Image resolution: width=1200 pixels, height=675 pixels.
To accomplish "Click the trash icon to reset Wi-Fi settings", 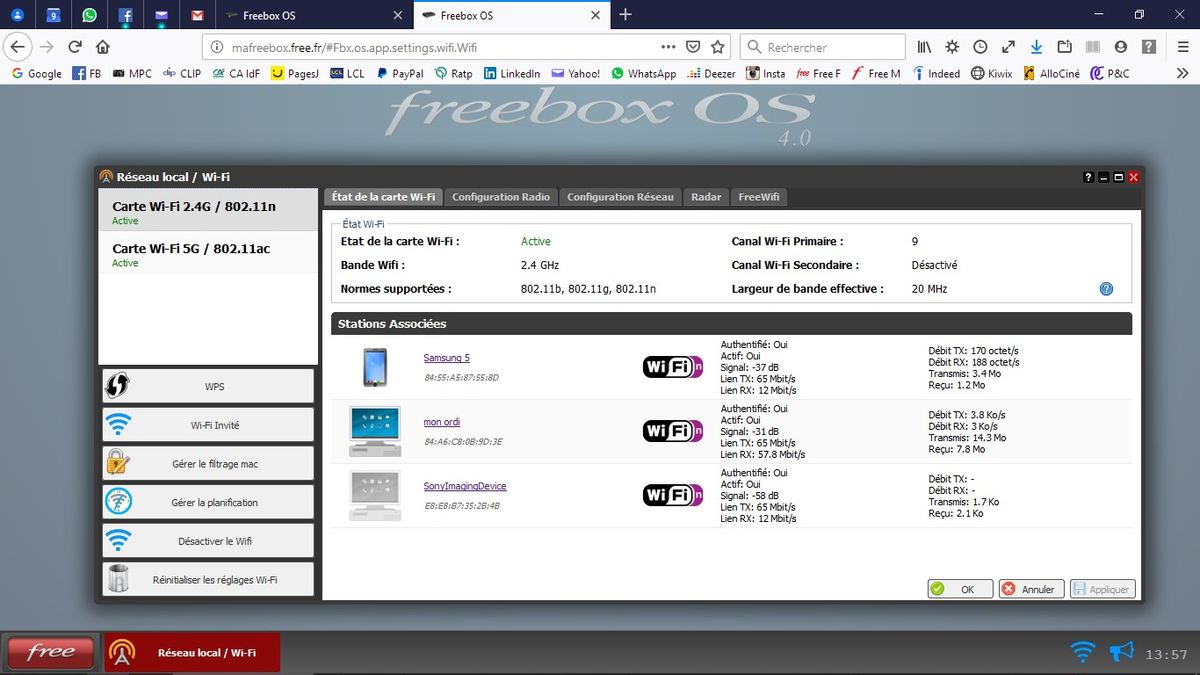I will pos(117,578).
